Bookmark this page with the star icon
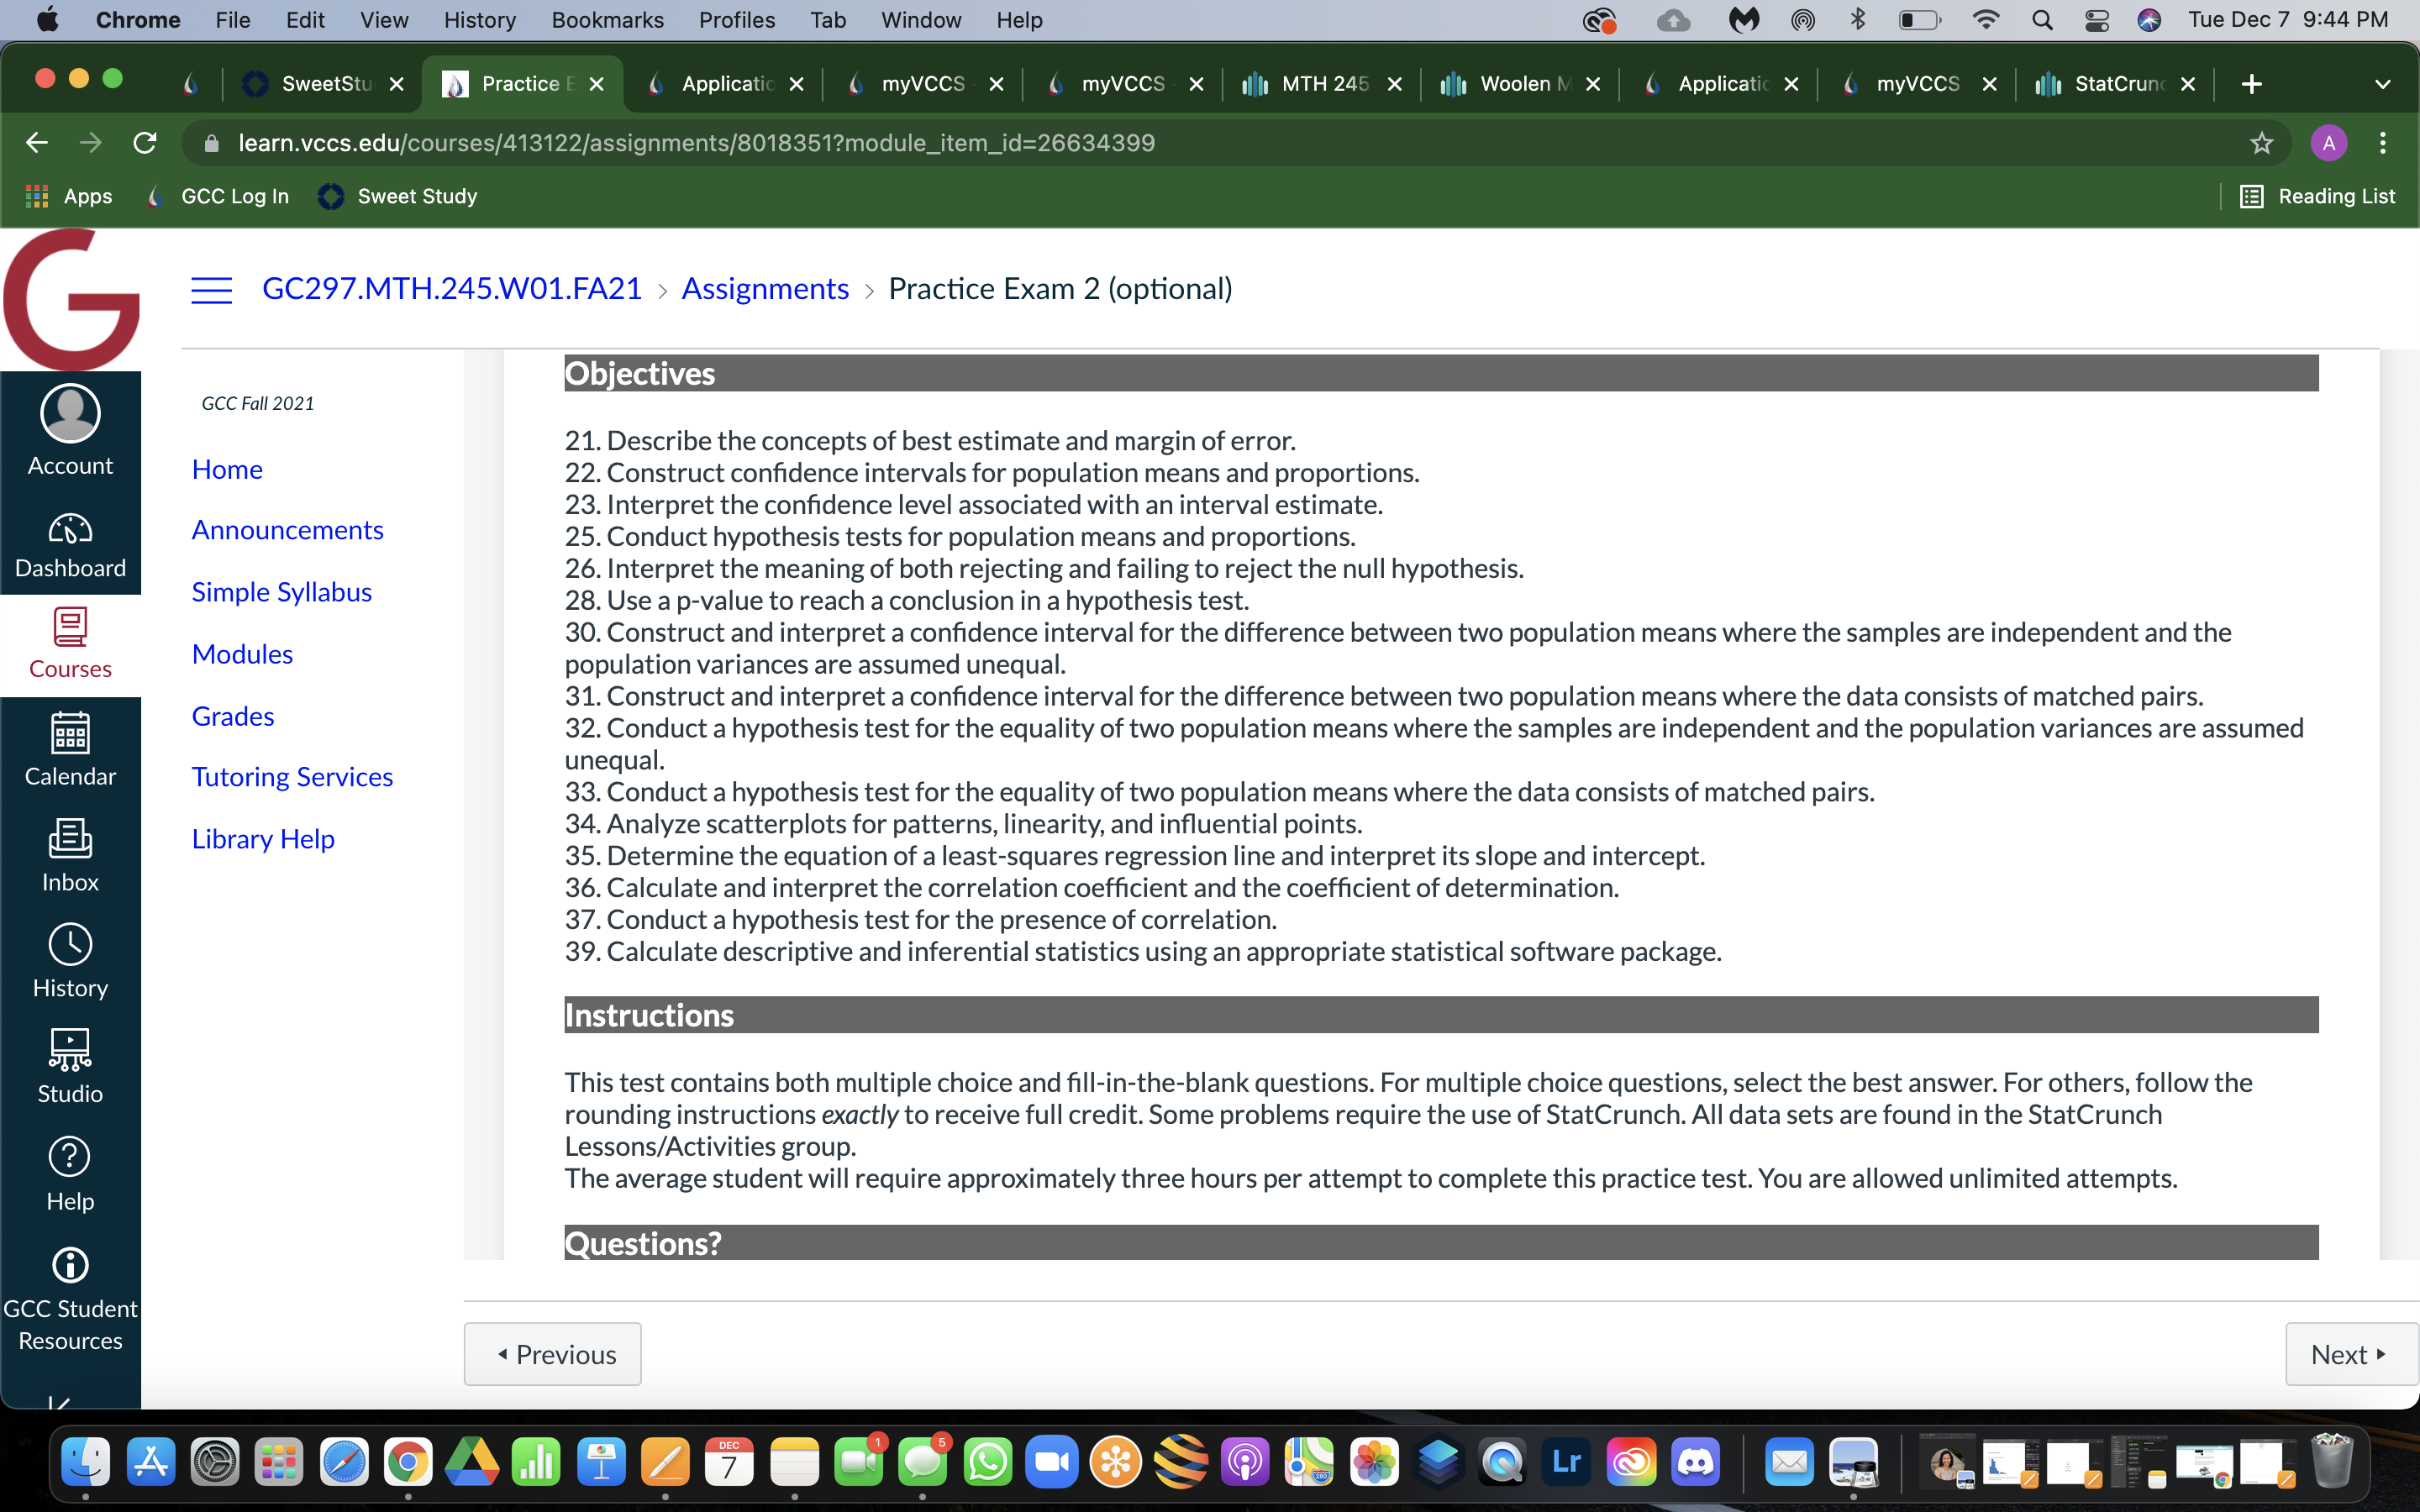This screenshot has height=1512, width=2420. 2261,143
